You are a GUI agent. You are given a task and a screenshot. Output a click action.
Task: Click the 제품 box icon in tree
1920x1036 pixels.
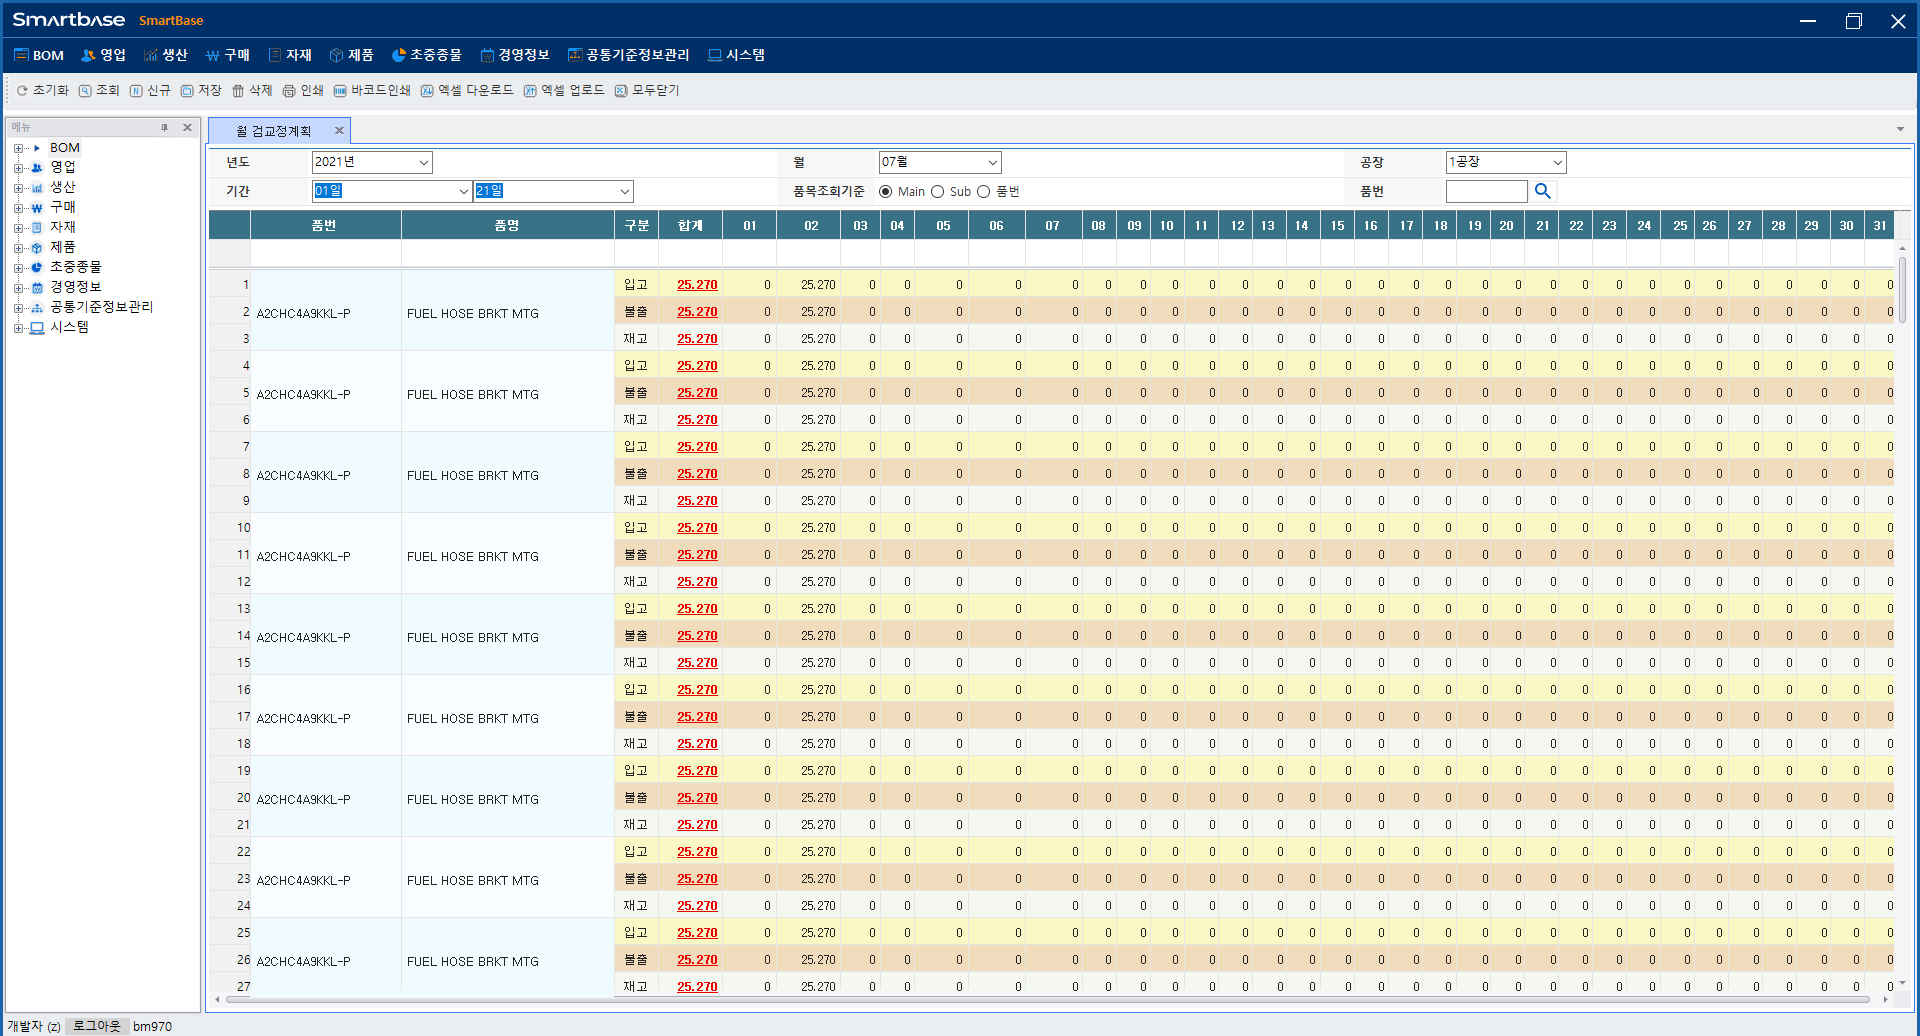[x=37, y=248]
